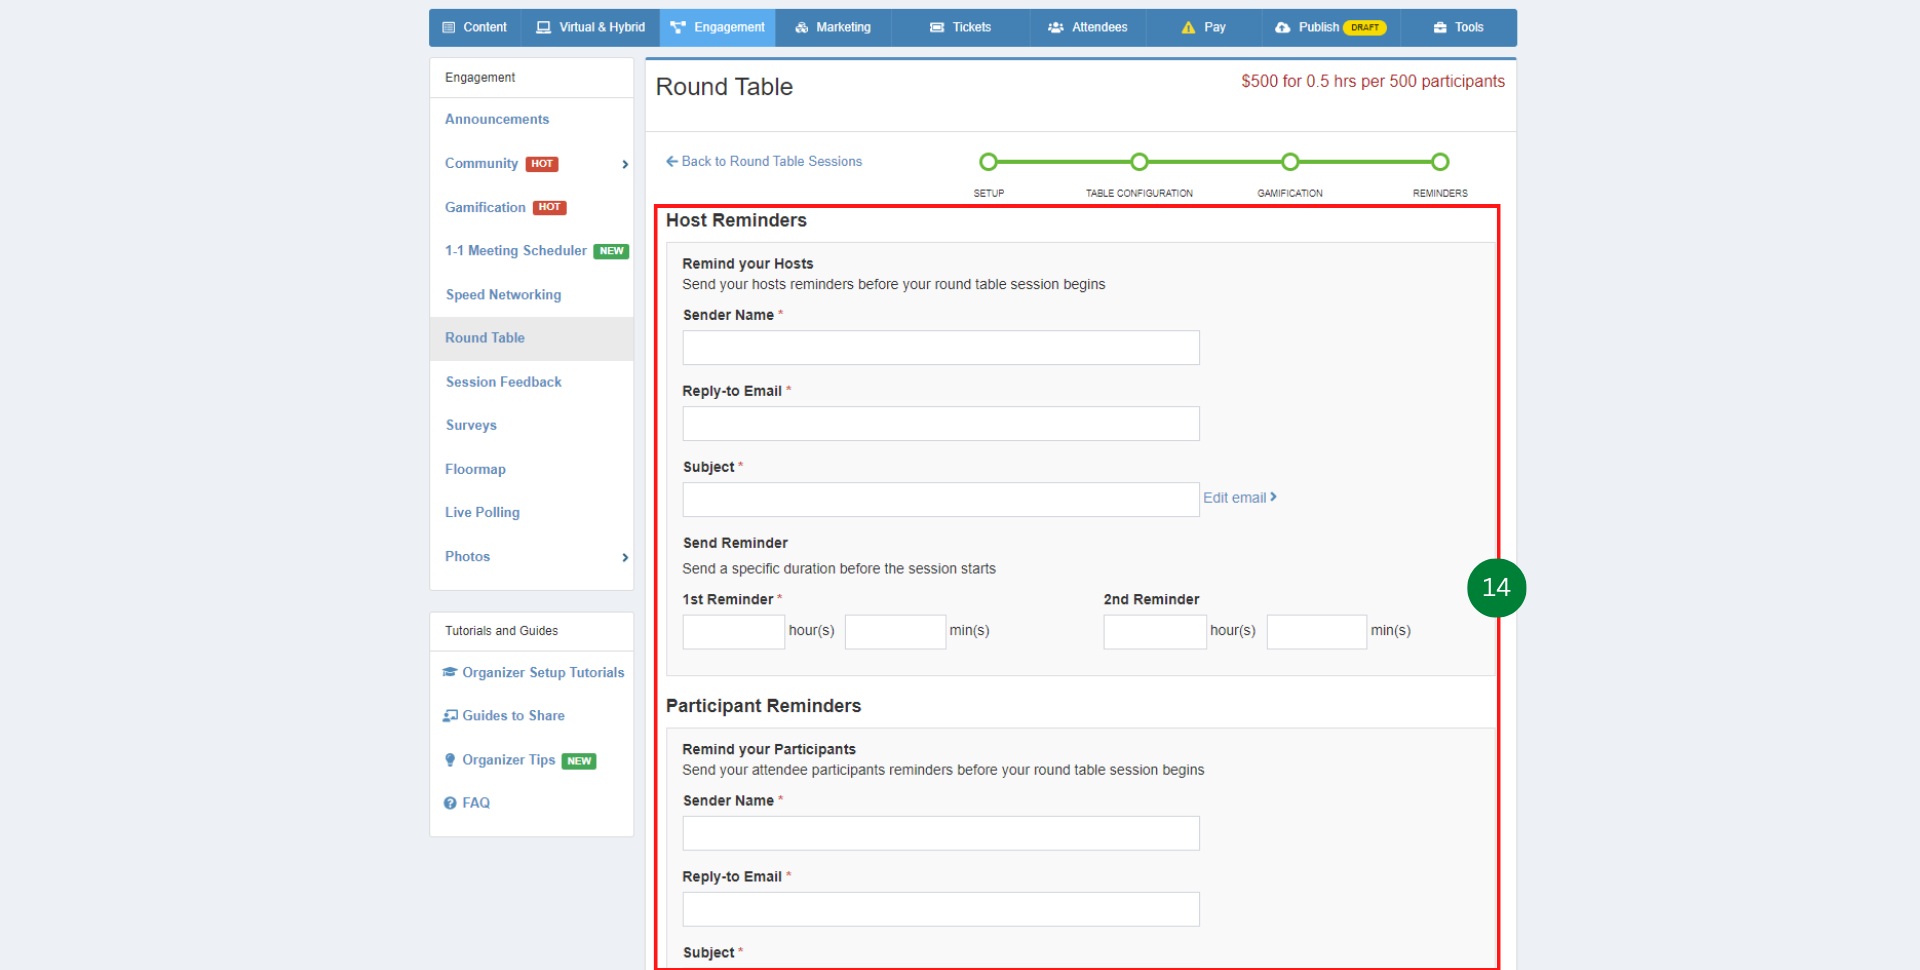The image size is (1920, 970).
Task: Click the Guides to Share icon
Action: [x=450, y=716]
